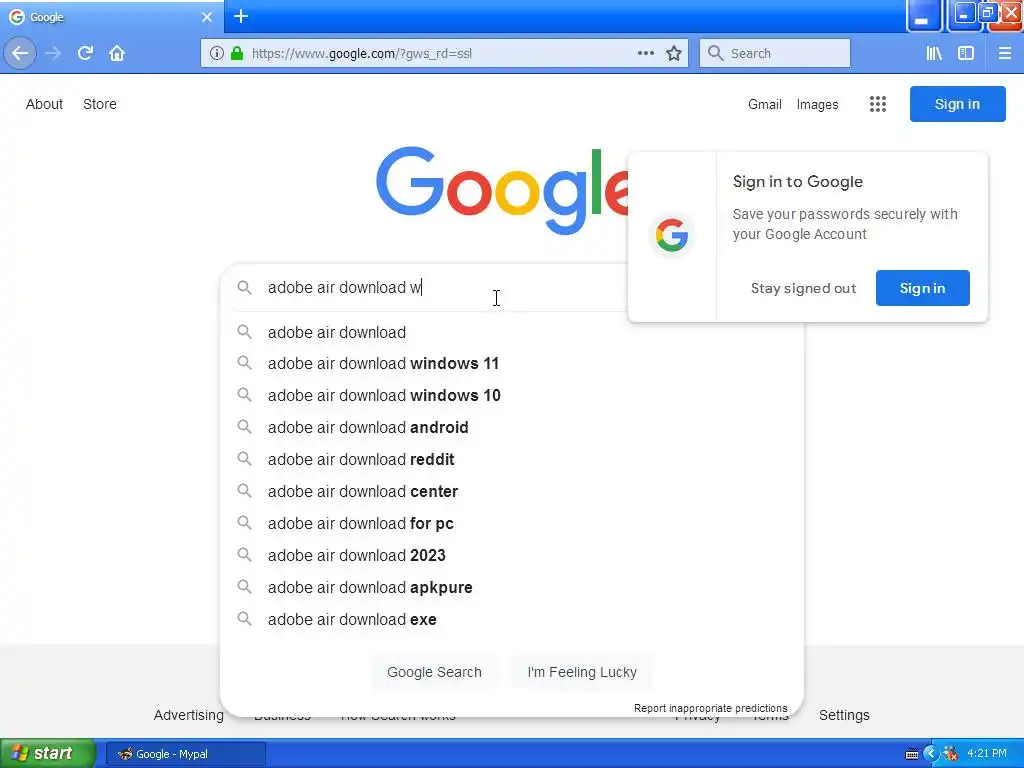This screenshot has height=768, width=1024.
Task: Open the browser hamburger menu
Action: pos(1005,54)
